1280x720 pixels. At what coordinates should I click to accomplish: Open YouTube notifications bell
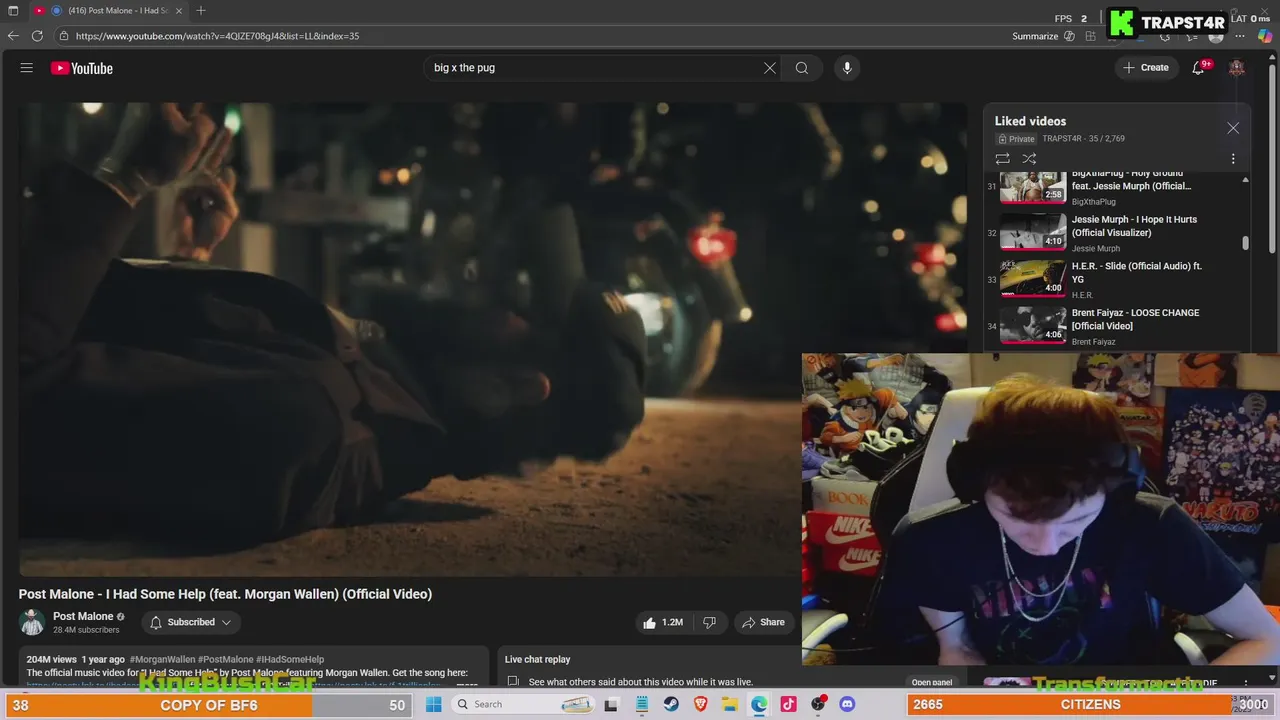(x=1199, y=68)
